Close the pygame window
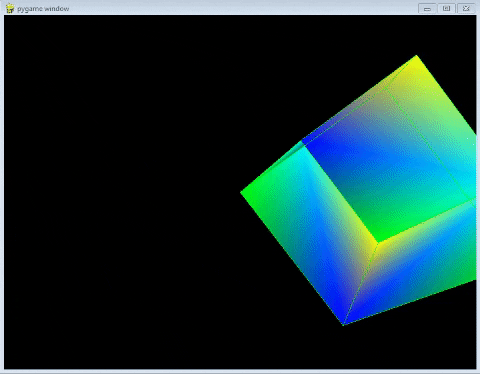480x374 pixels. pos(466,9)
